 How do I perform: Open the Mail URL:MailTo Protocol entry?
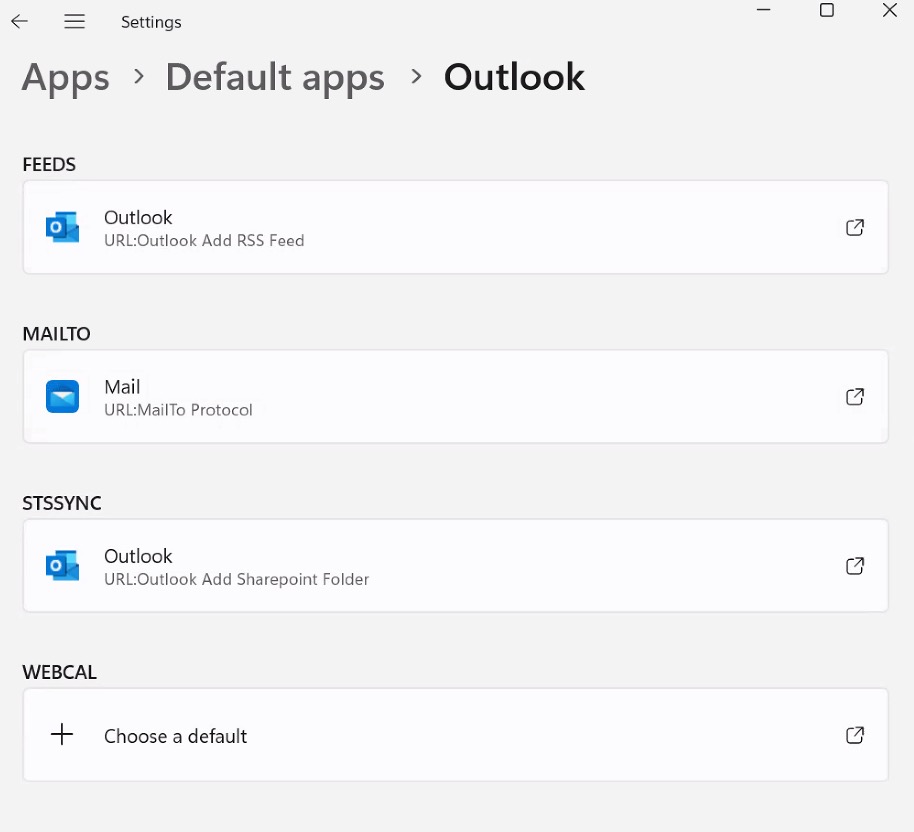pos(455,396)
